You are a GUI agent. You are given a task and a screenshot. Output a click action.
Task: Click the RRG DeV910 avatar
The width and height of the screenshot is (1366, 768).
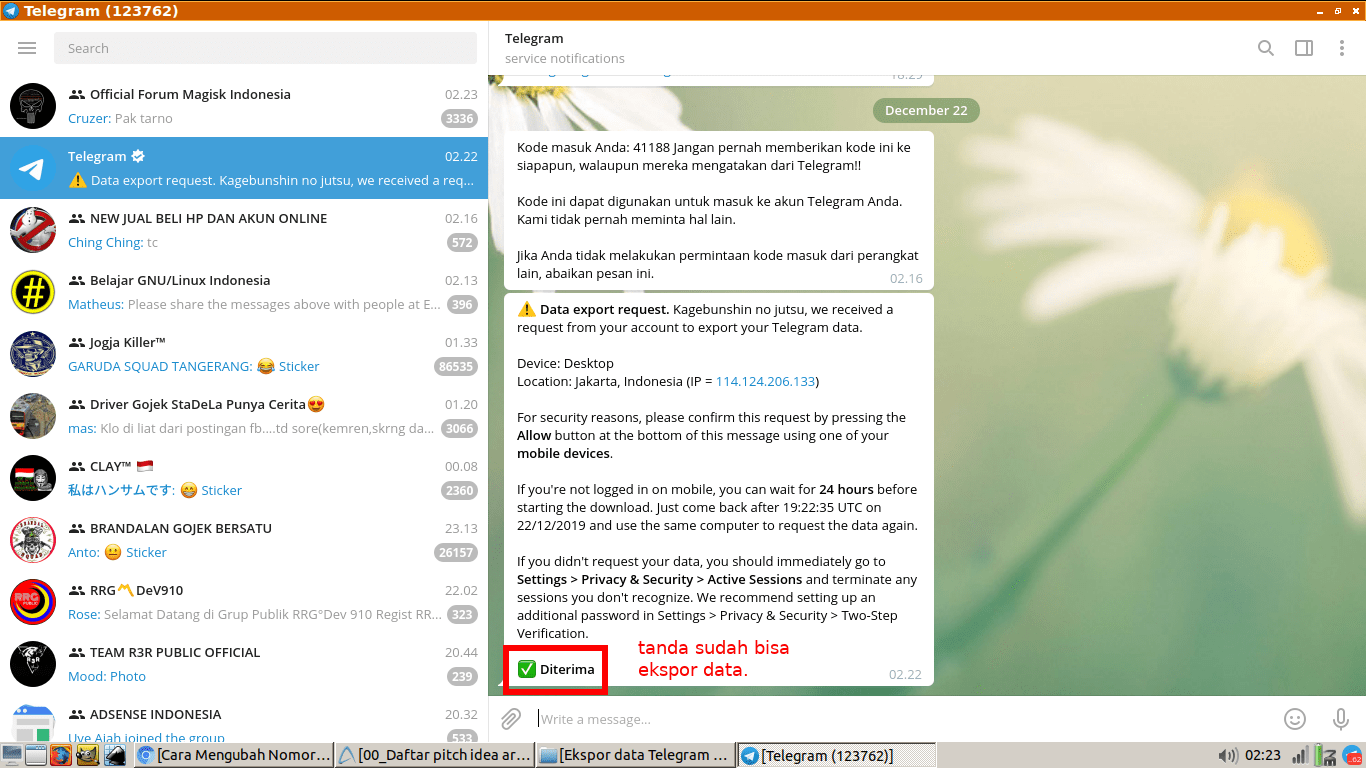pos(33,602)
